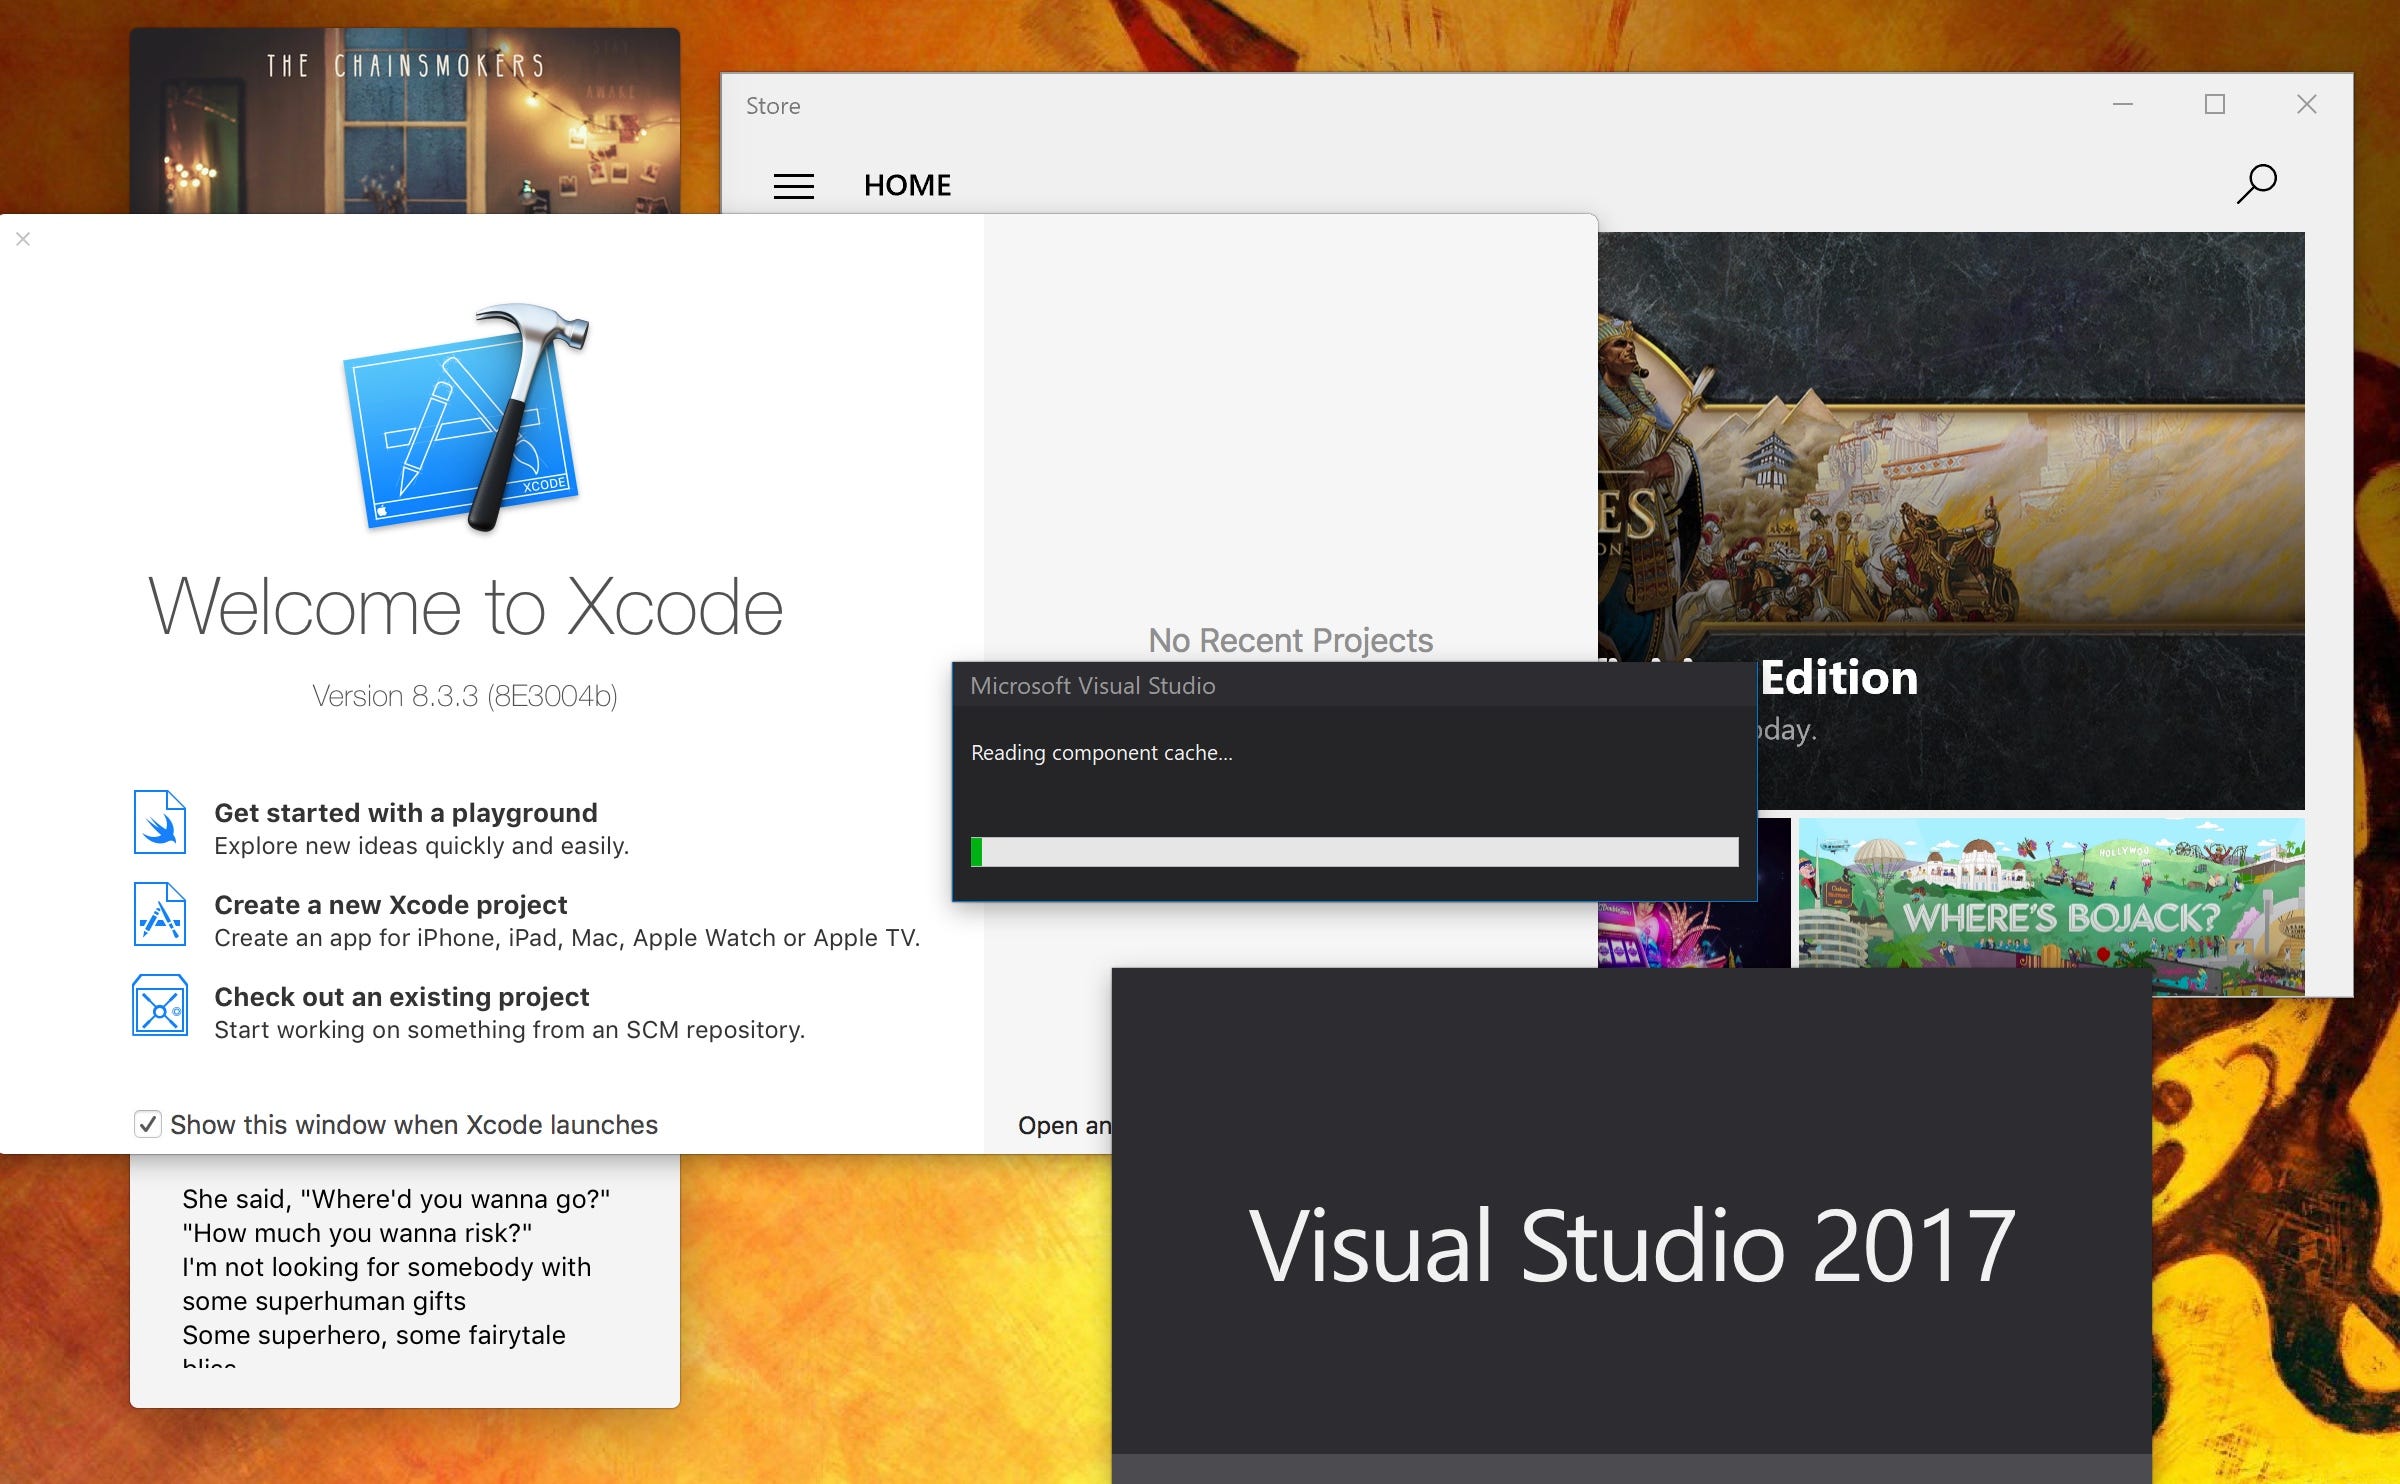Maximize the Store window

(x=2215, y=104)
